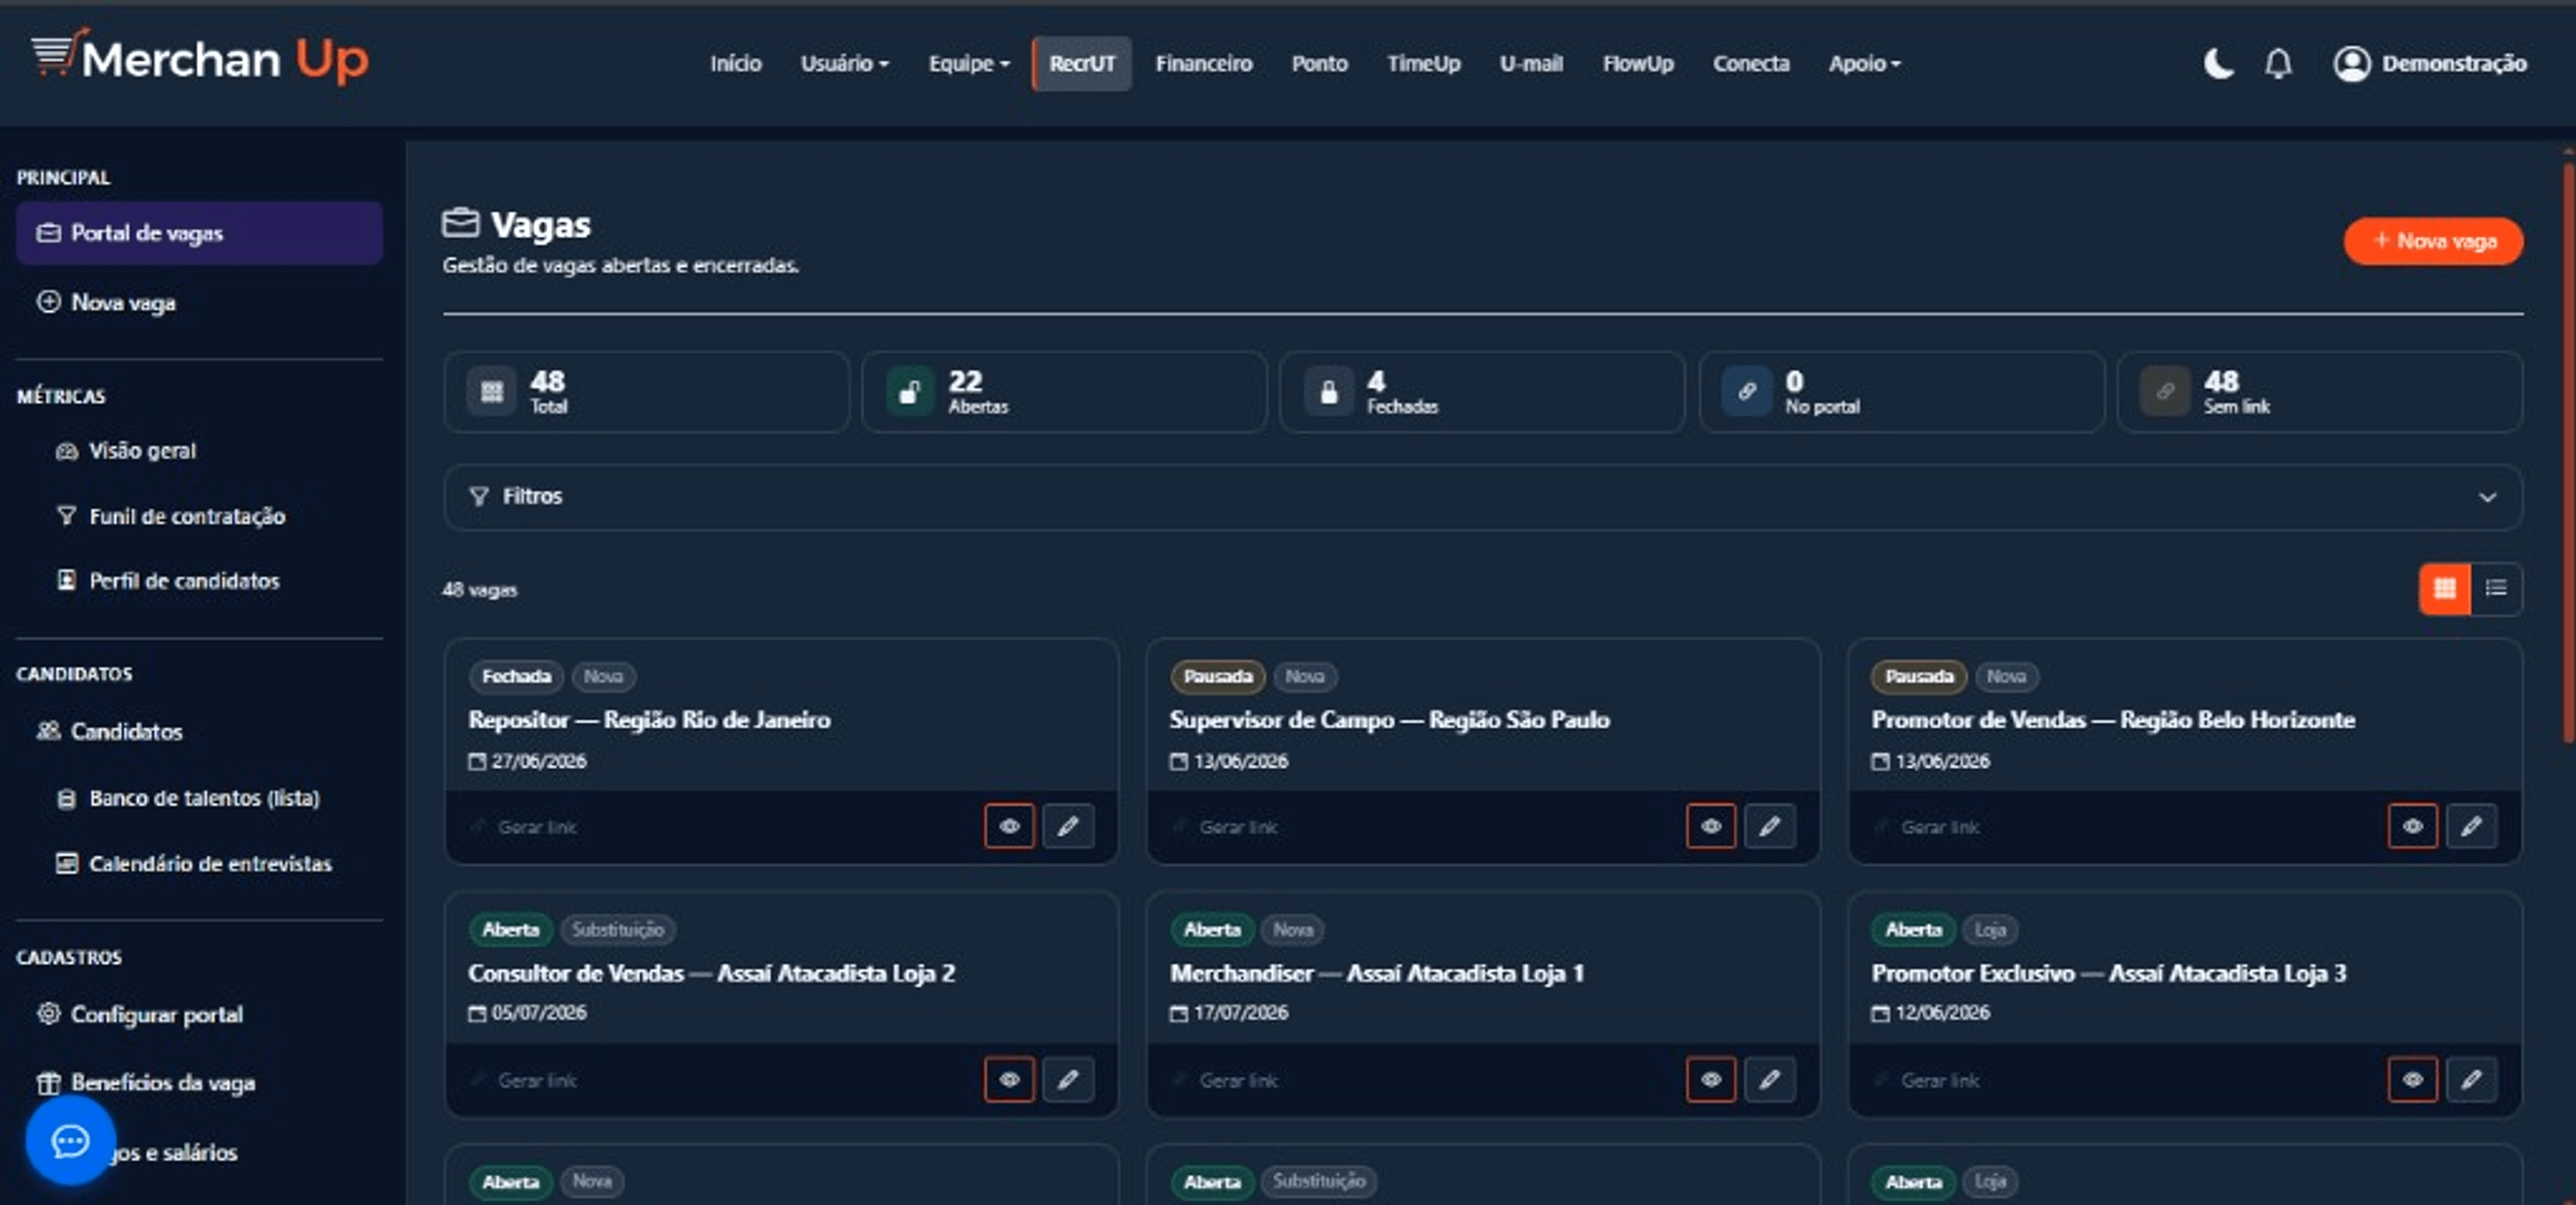Click the 4 Fechadas stat card
The width and height of the screenshot is (2576, 1205).
pyautogui.click(x=1483, y=392)
